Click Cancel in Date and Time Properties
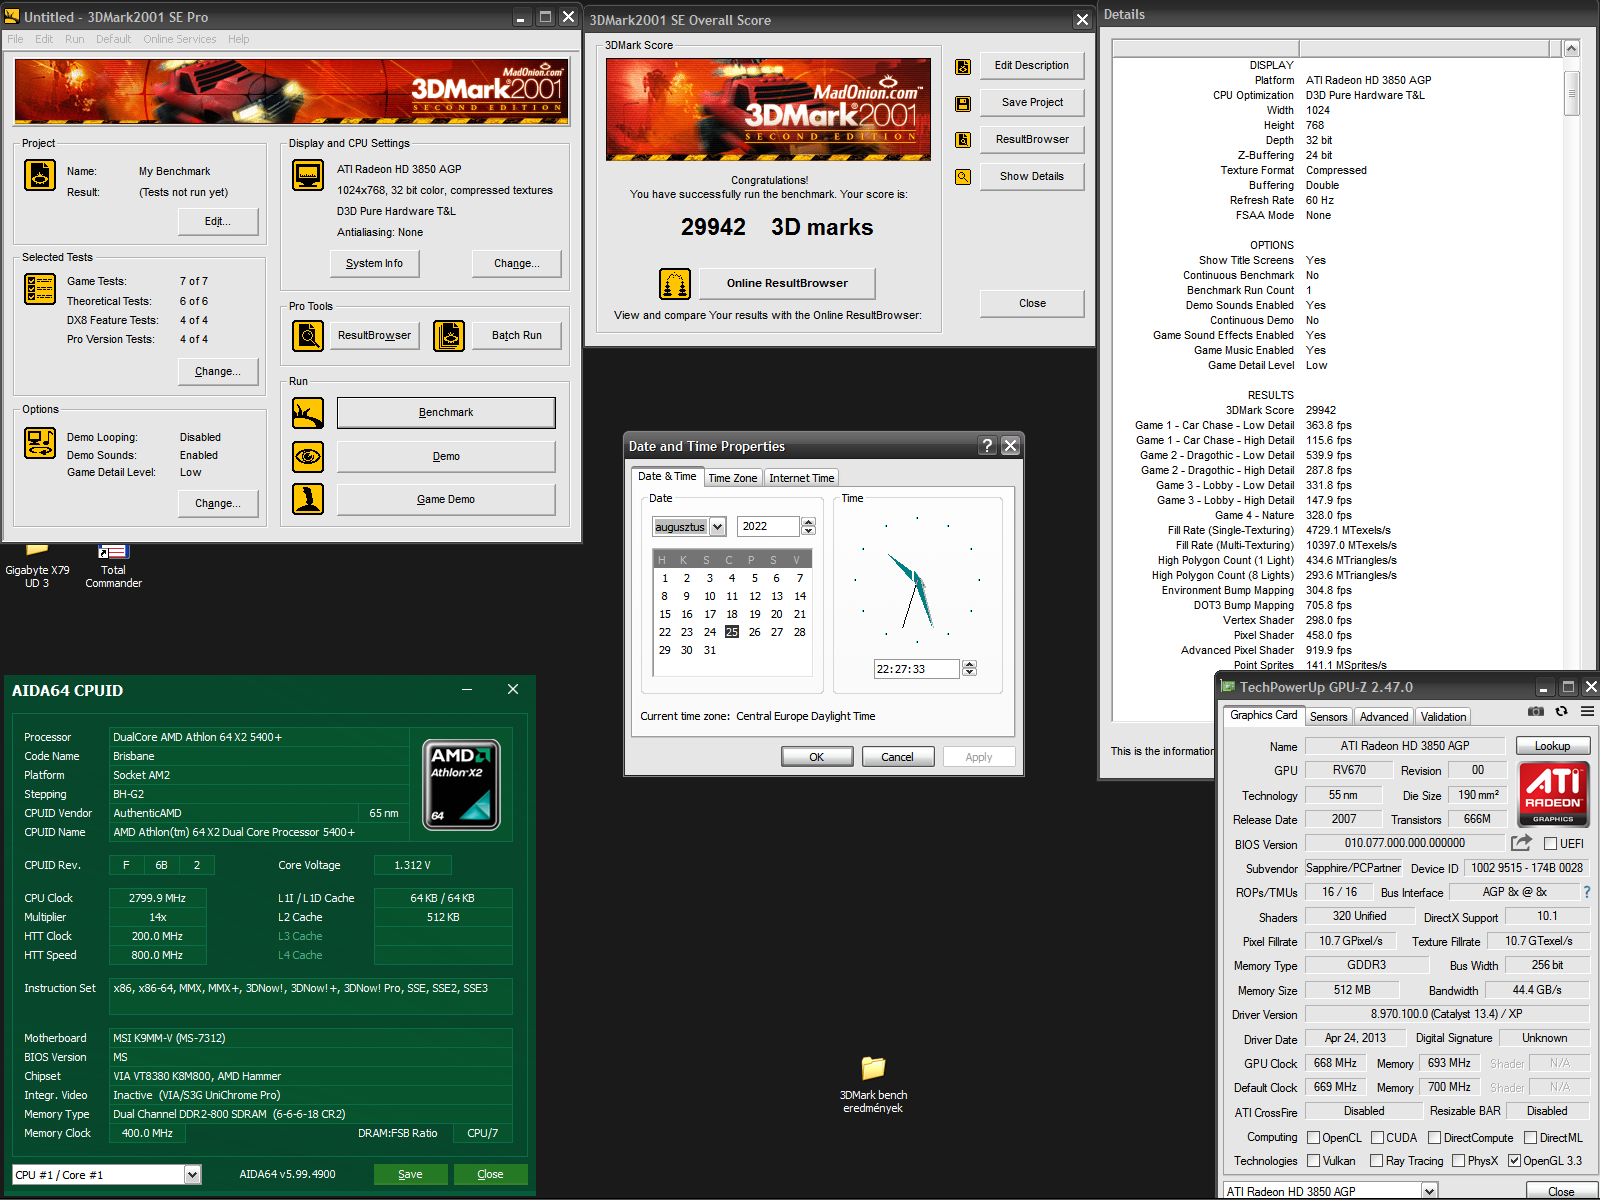This screenshot has width=1600, height=1200. point(897,757)
